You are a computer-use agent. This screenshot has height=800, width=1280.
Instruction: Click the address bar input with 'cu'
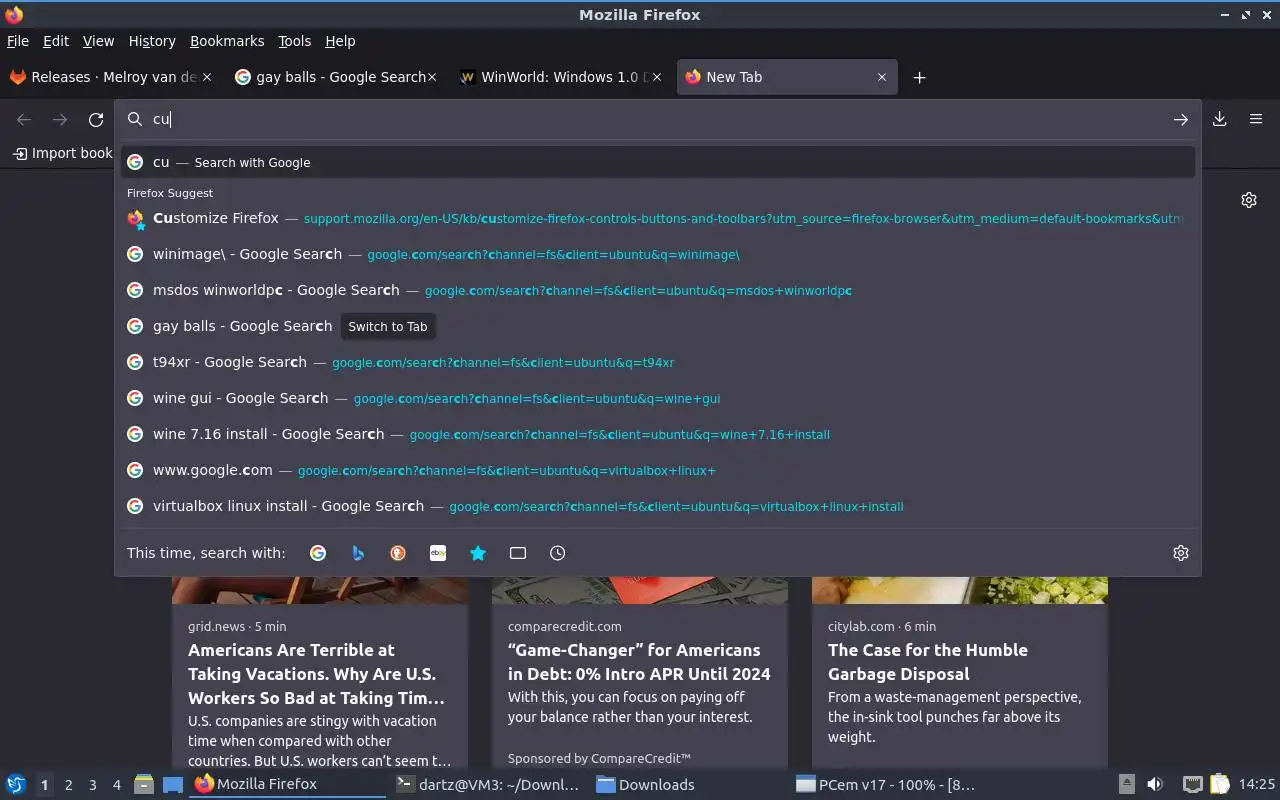point(660,119)
